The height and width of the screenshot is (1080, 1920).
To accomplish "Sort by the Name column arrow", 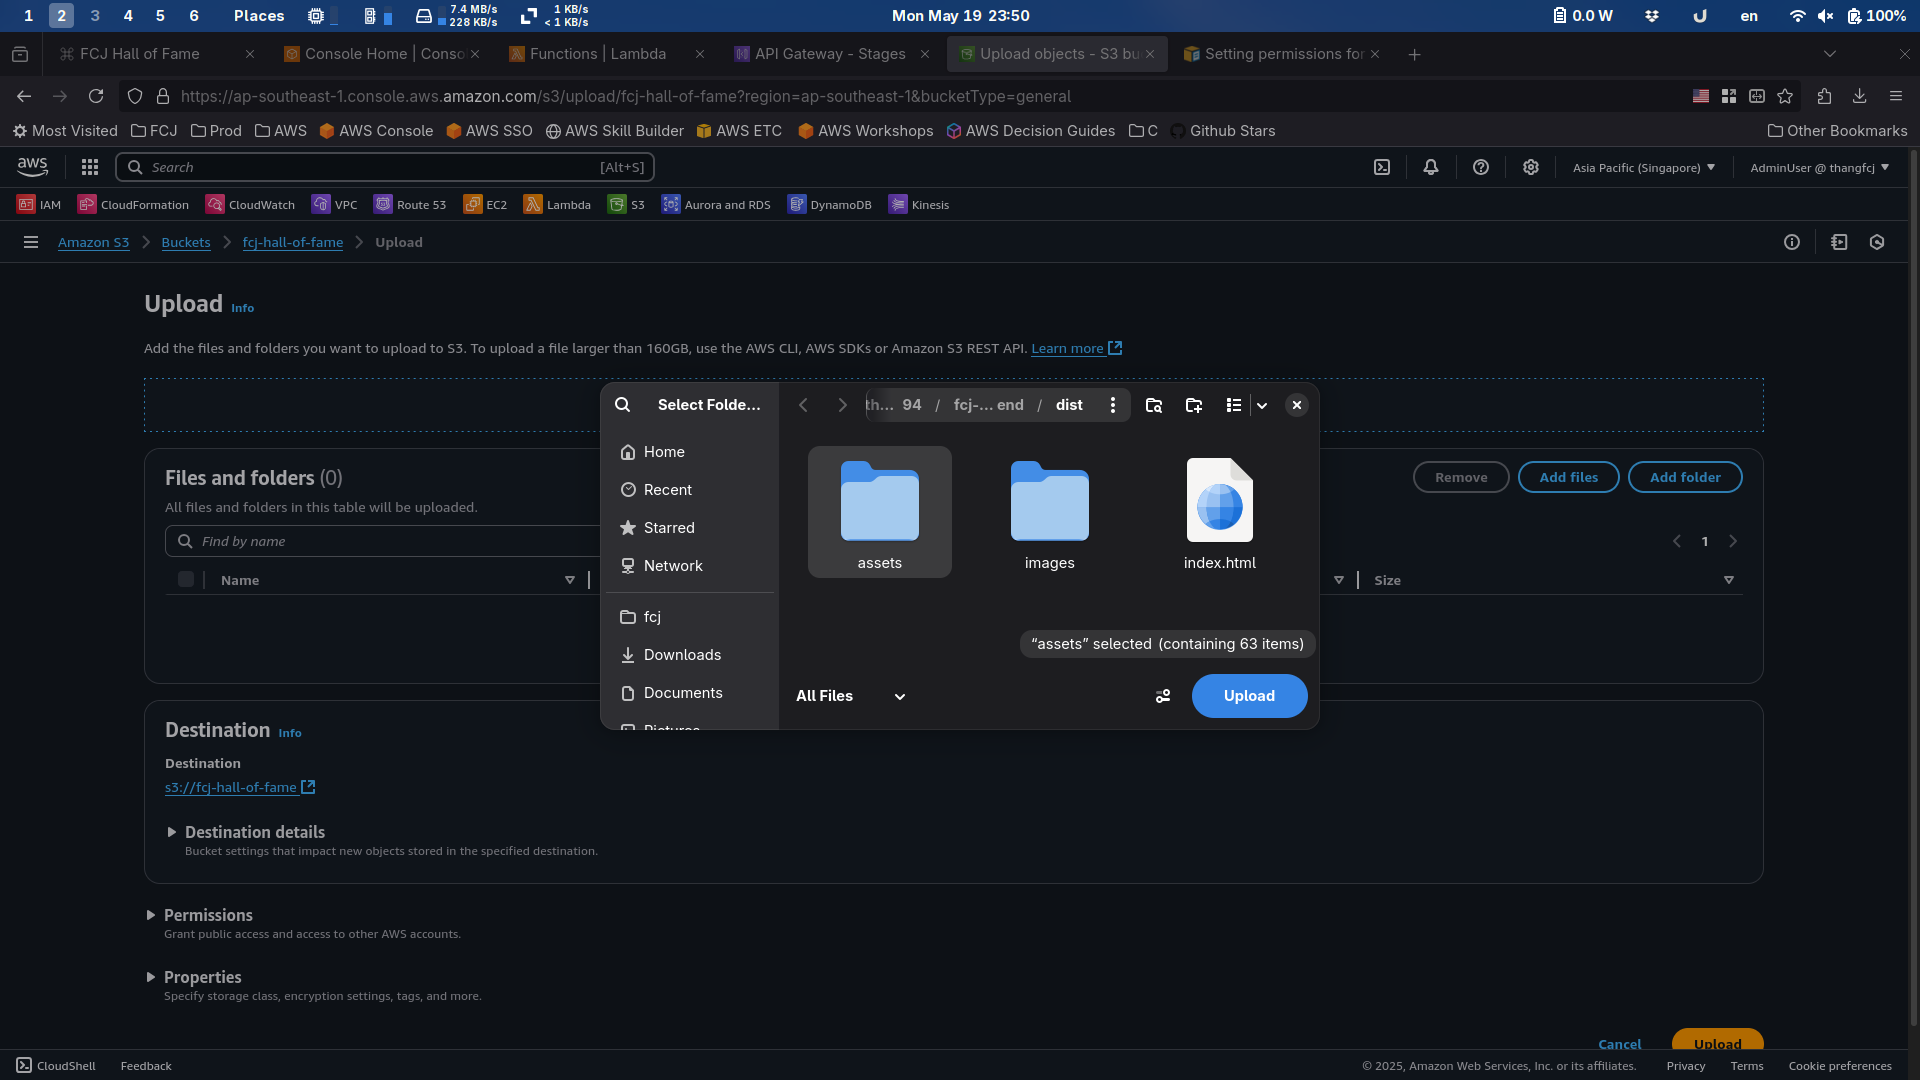I will [x=570, y=580].
